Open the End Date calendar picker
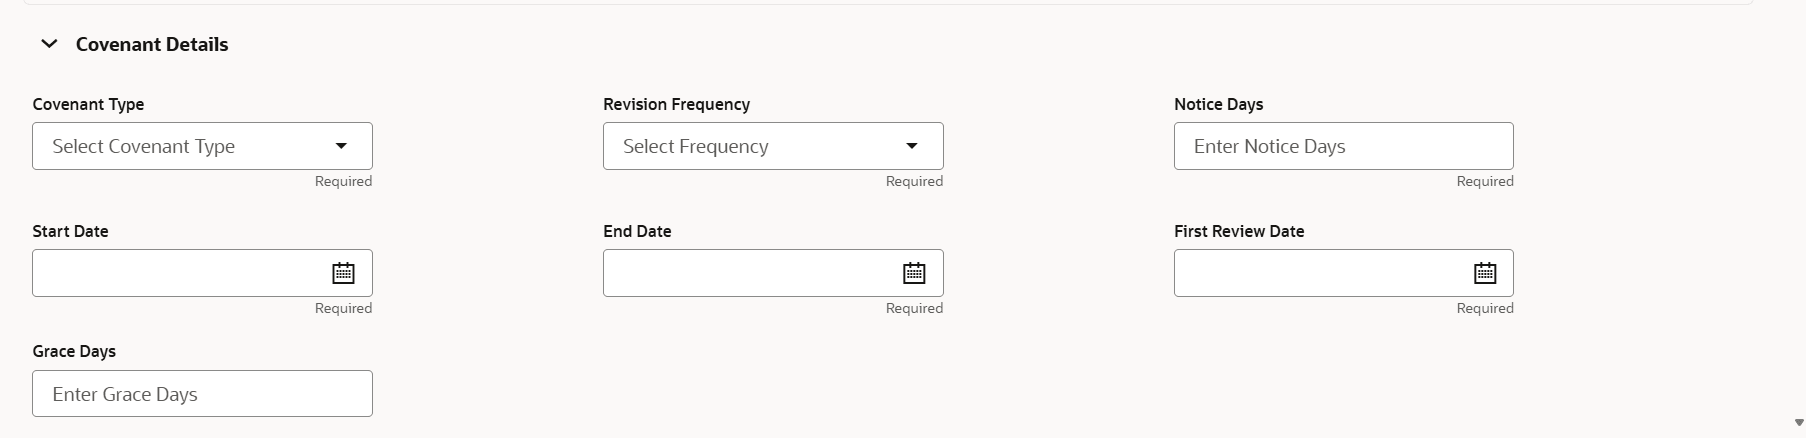Screen dimensions: 1806x438 914,273
